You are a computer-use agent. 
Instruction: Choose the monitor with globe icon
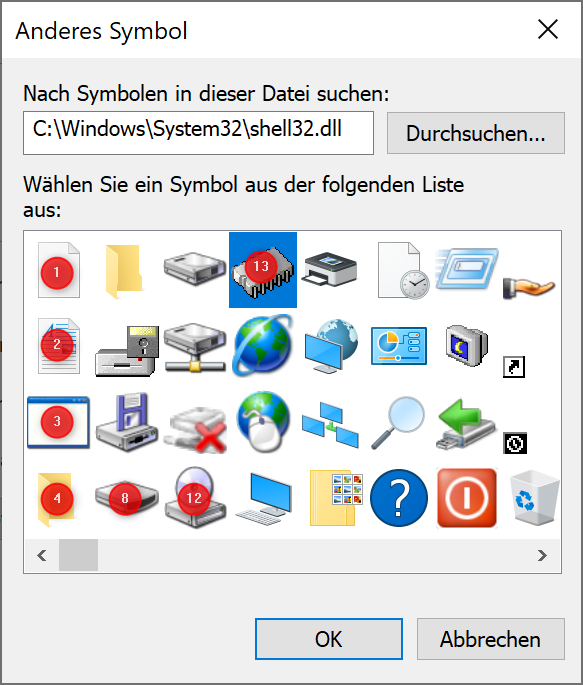point(331,346)
